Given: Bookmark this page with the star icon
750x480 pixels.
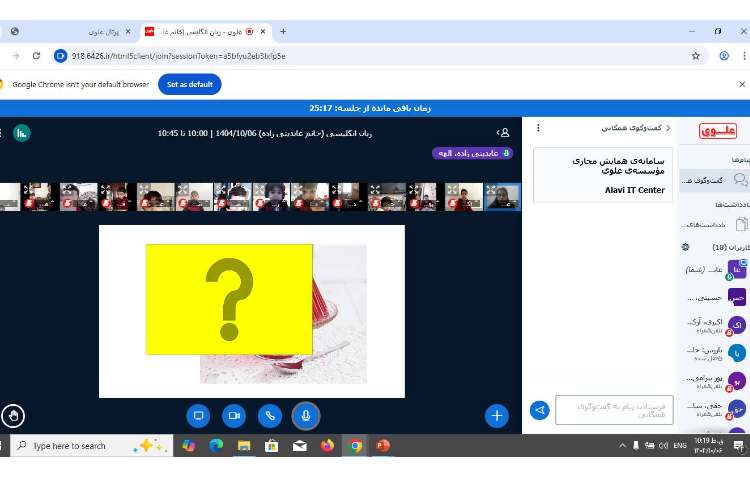Looking at the screenshot, I should point(695,56).
